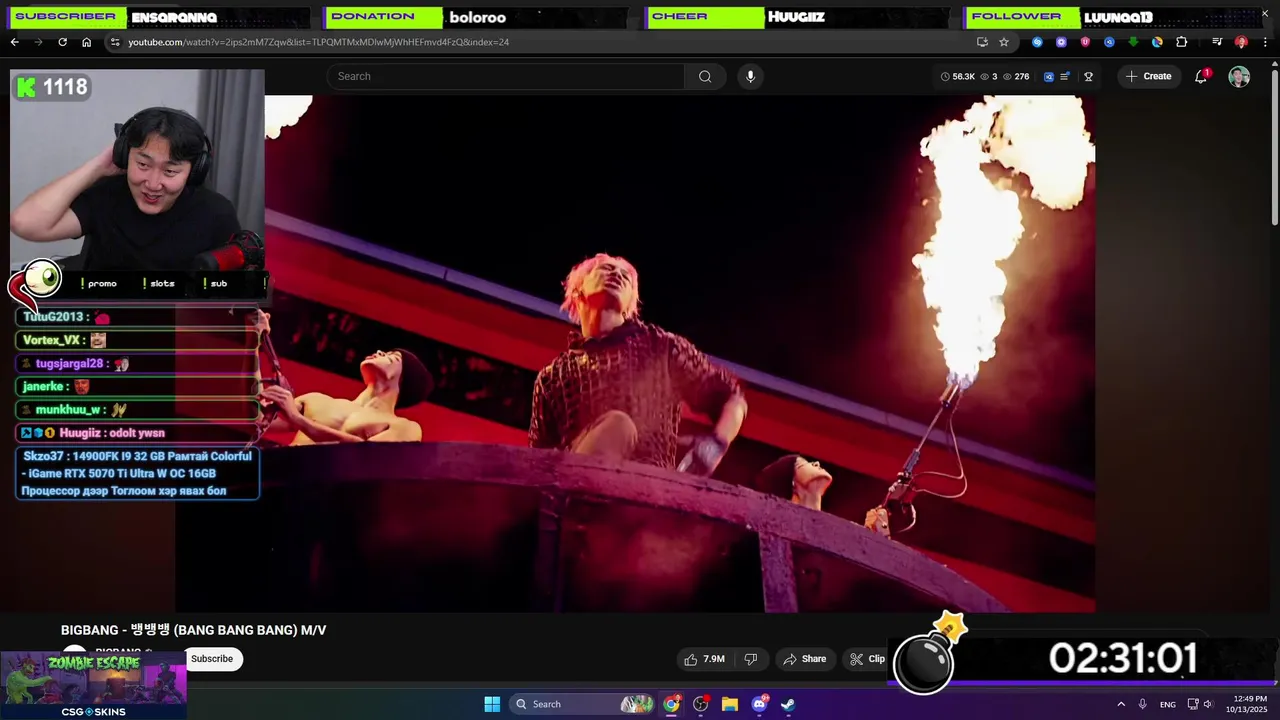
Task: Dislike the video
Action: [x=750, y=659]
